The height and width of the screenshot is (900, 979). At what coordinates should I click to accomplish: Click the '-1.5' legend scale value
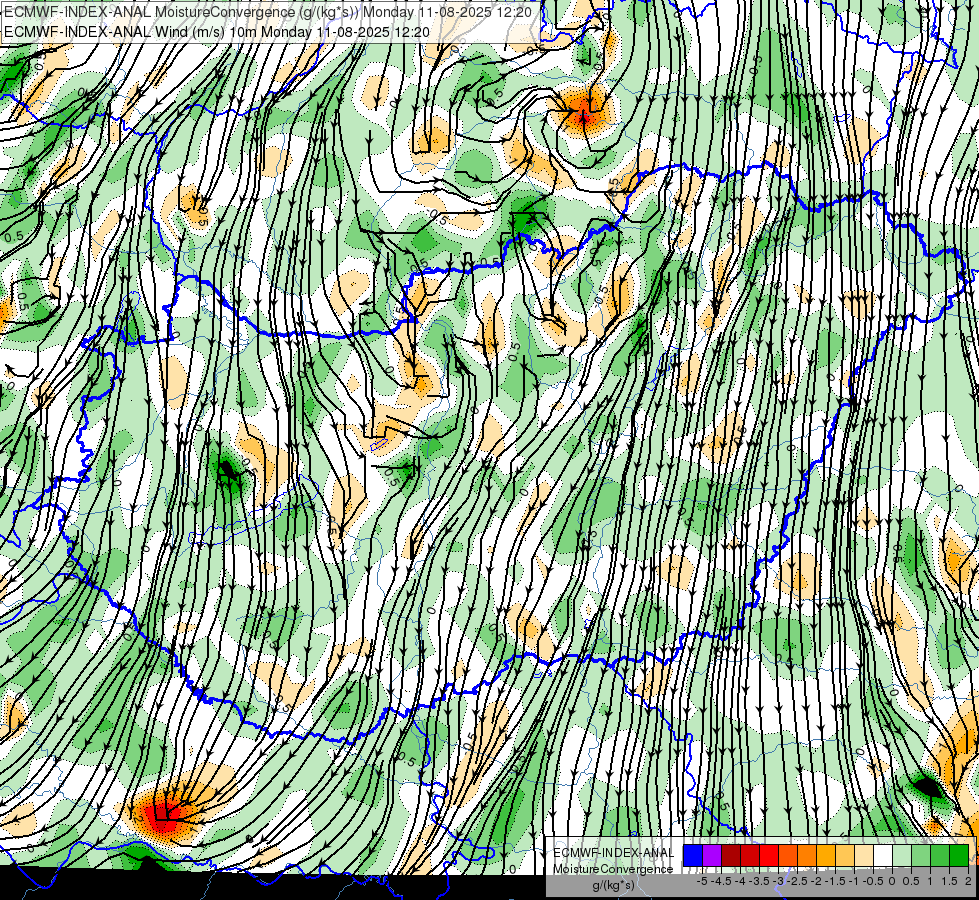click(x=835, y=881)
